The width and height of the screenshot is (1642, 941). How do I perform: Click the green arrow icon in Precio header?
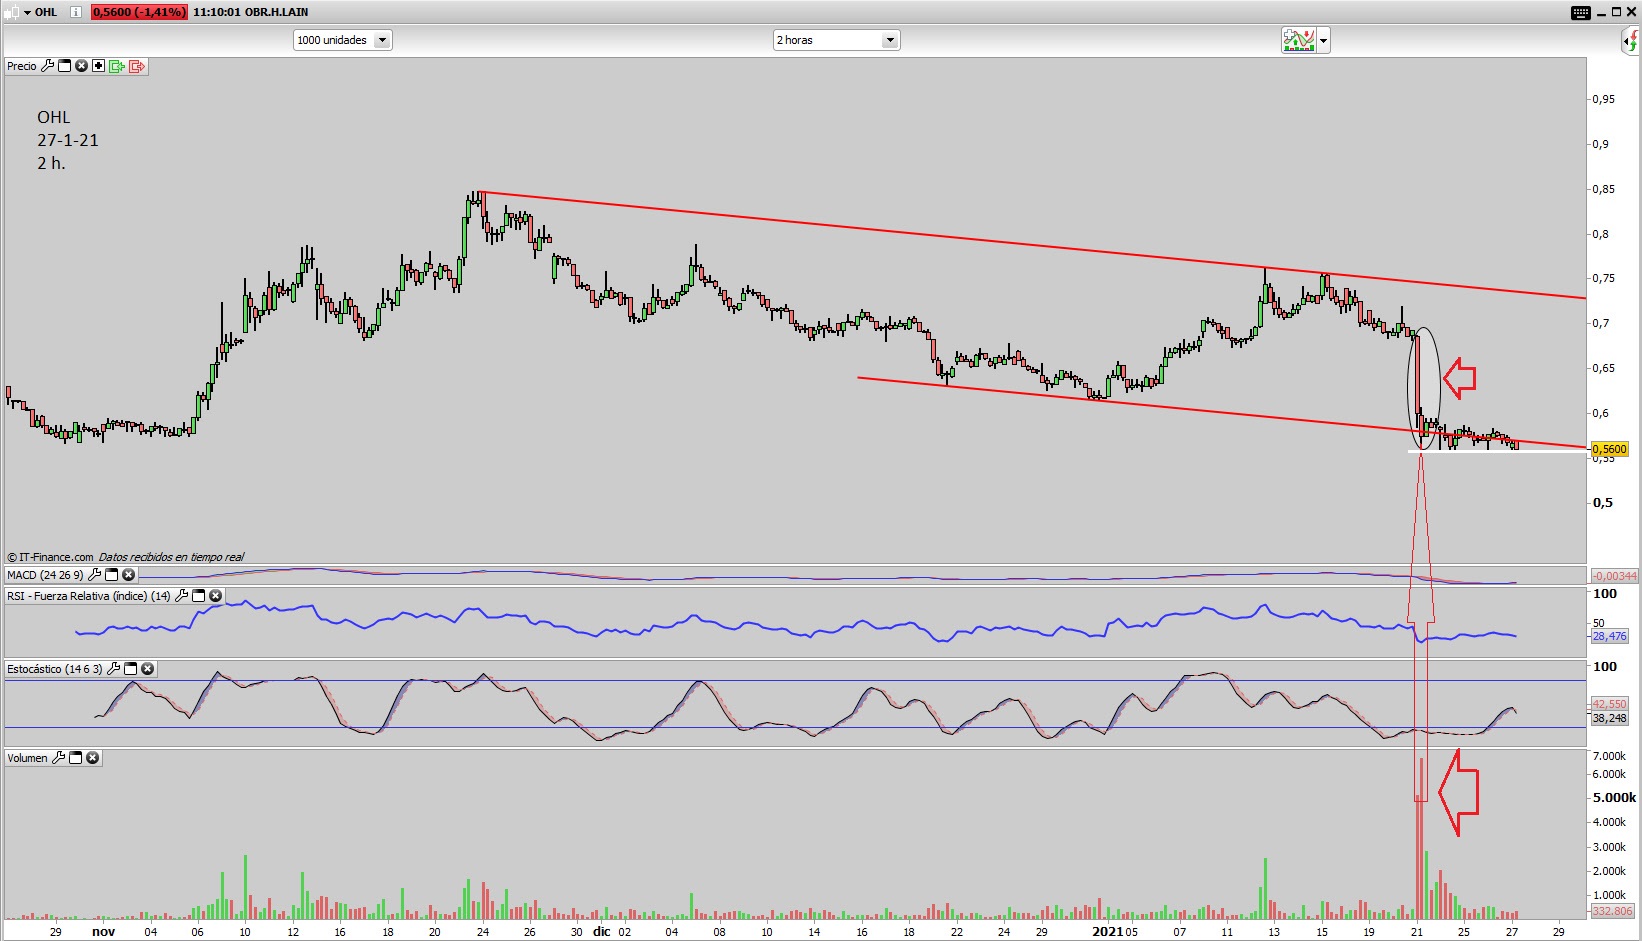[x=117, y=66]
